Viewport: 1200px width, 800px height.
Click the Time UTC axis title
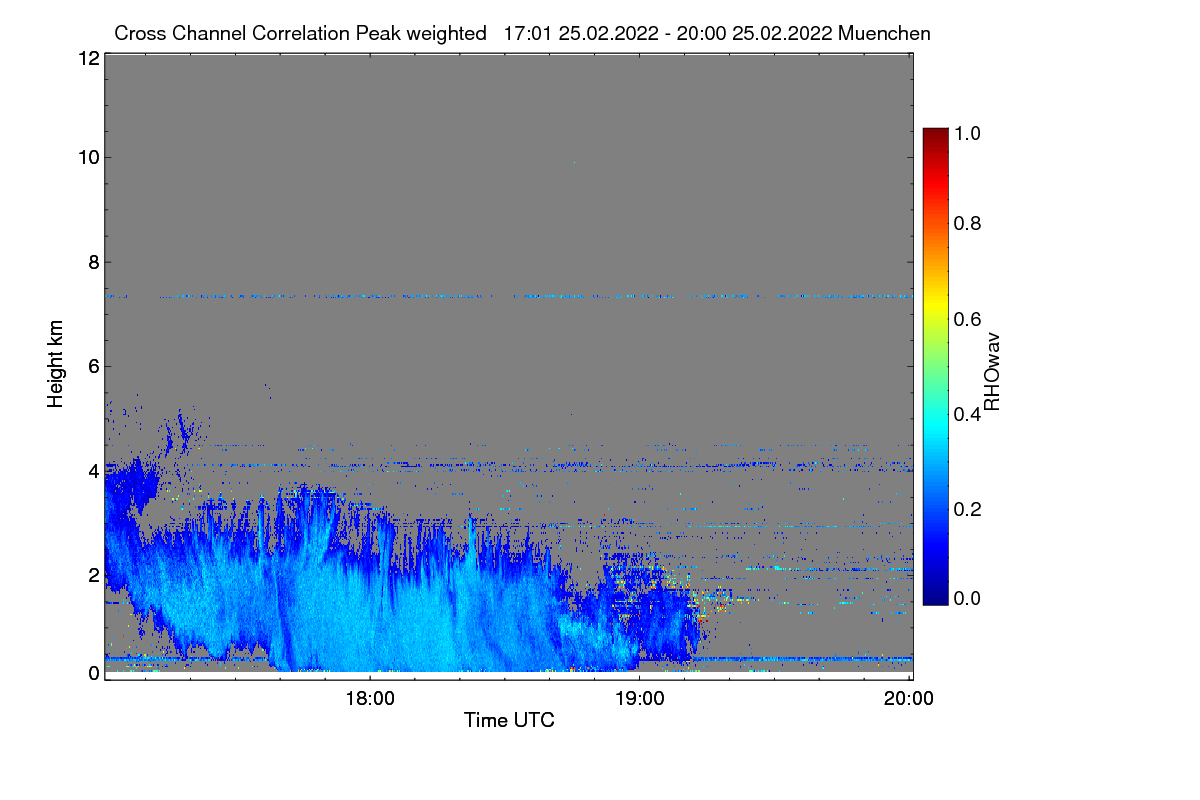(509, 720)
